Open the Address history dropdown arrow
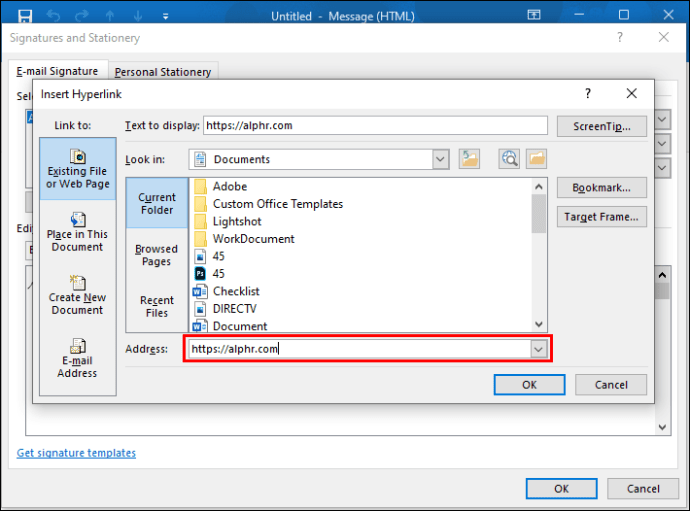 [538, 349]
